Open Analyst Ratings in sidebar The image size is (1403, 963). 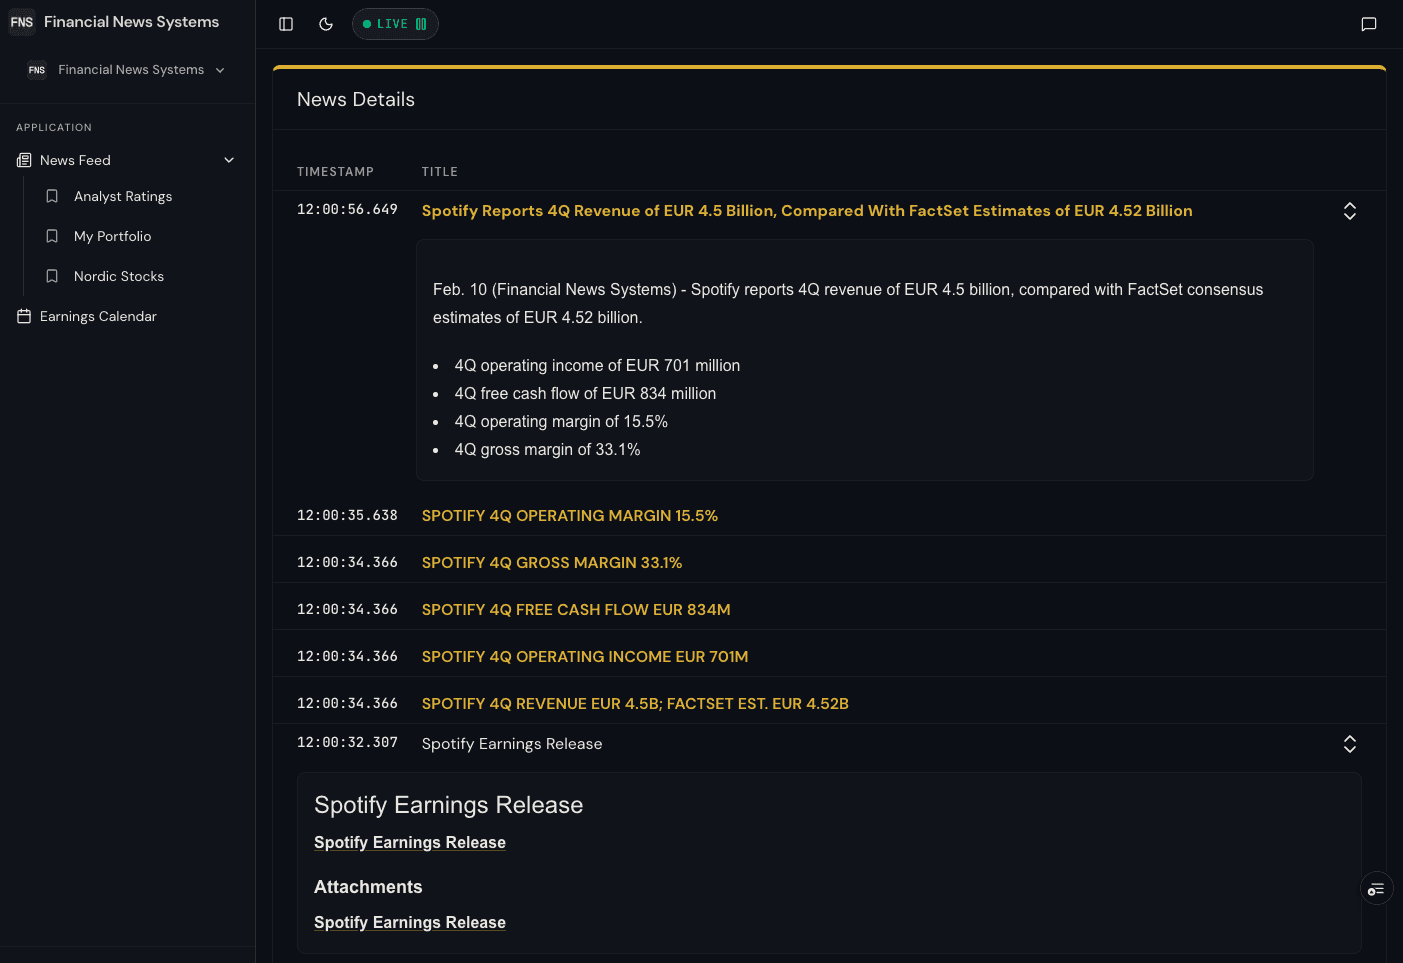[123, 196]
